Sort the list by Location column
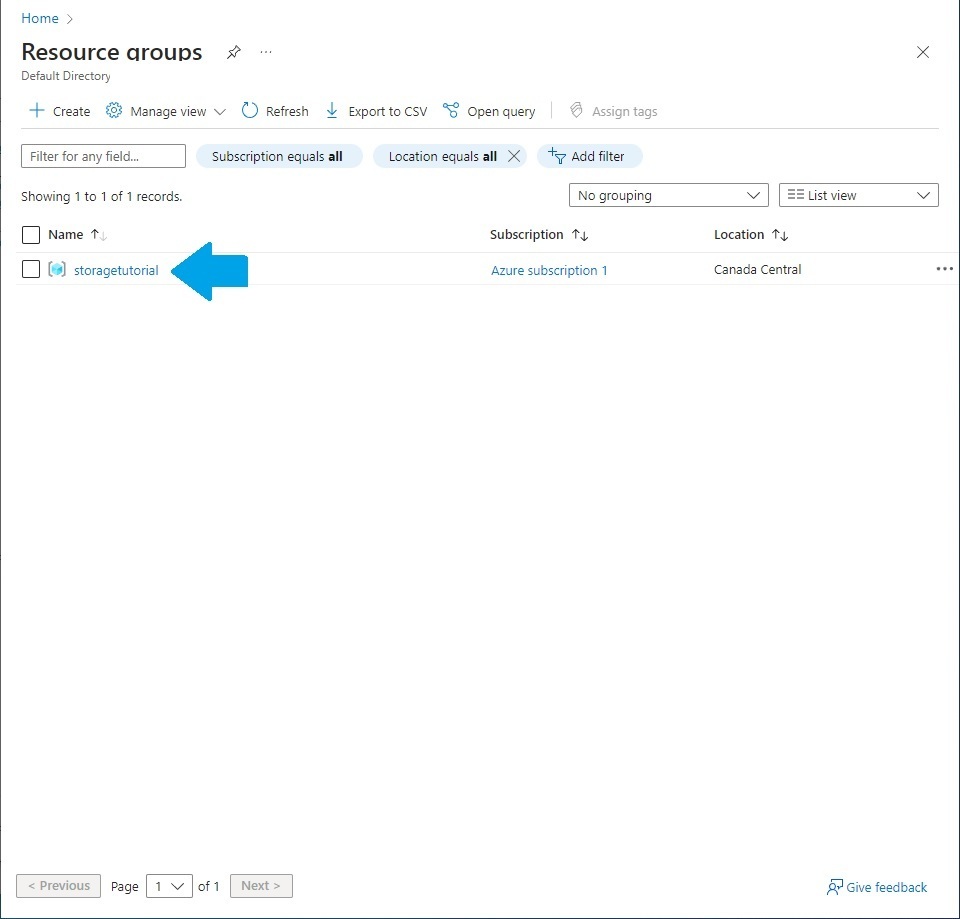 point(751,234)
